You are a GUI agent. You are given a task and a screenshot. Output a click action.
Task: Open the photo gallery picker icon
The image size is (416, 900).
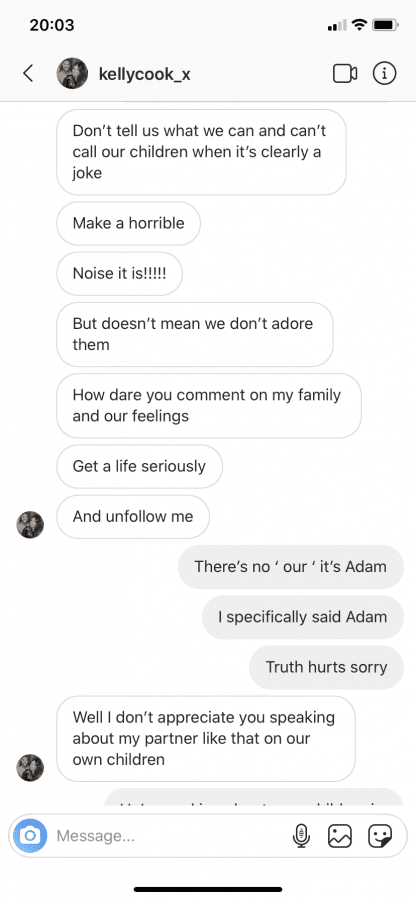[x=340, y=836]
